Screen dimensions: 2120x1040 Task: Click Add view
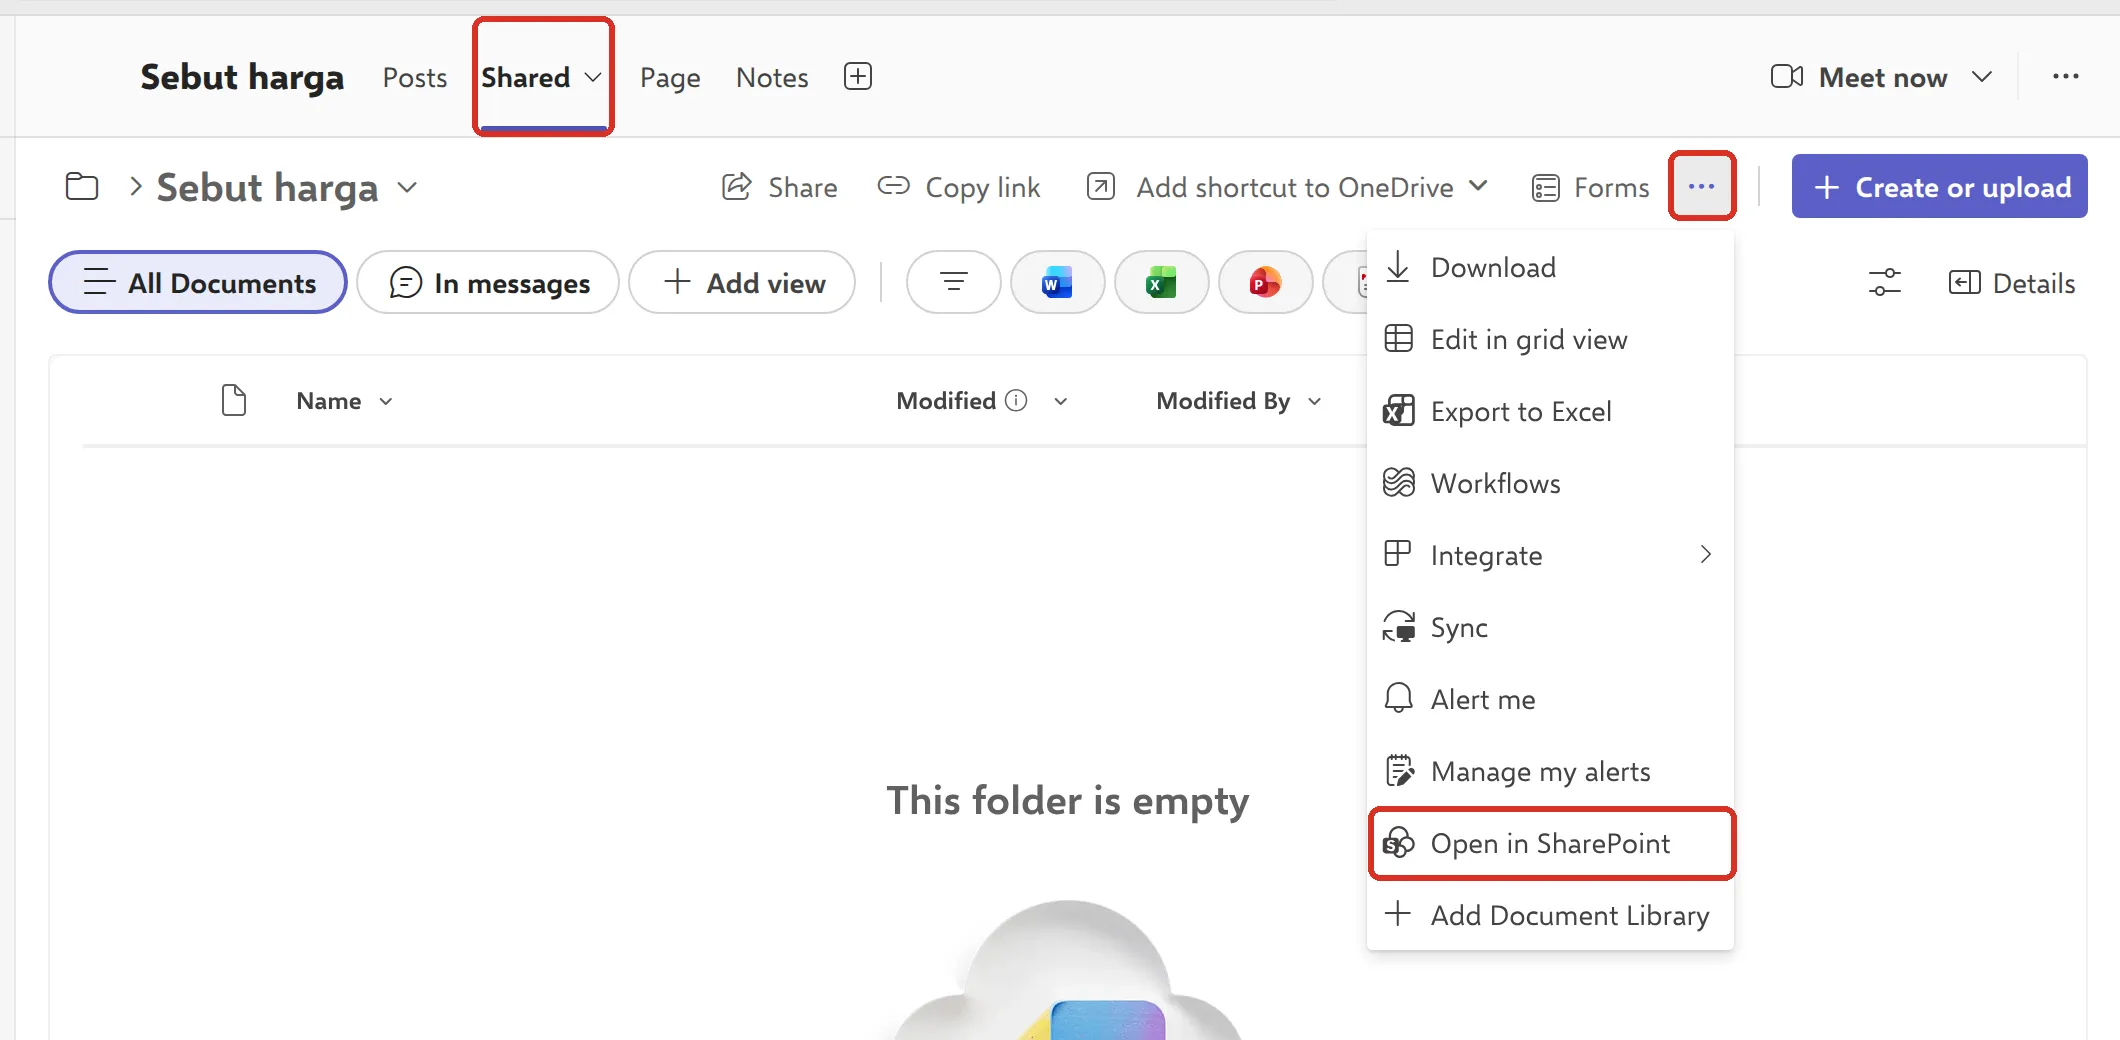742,283
